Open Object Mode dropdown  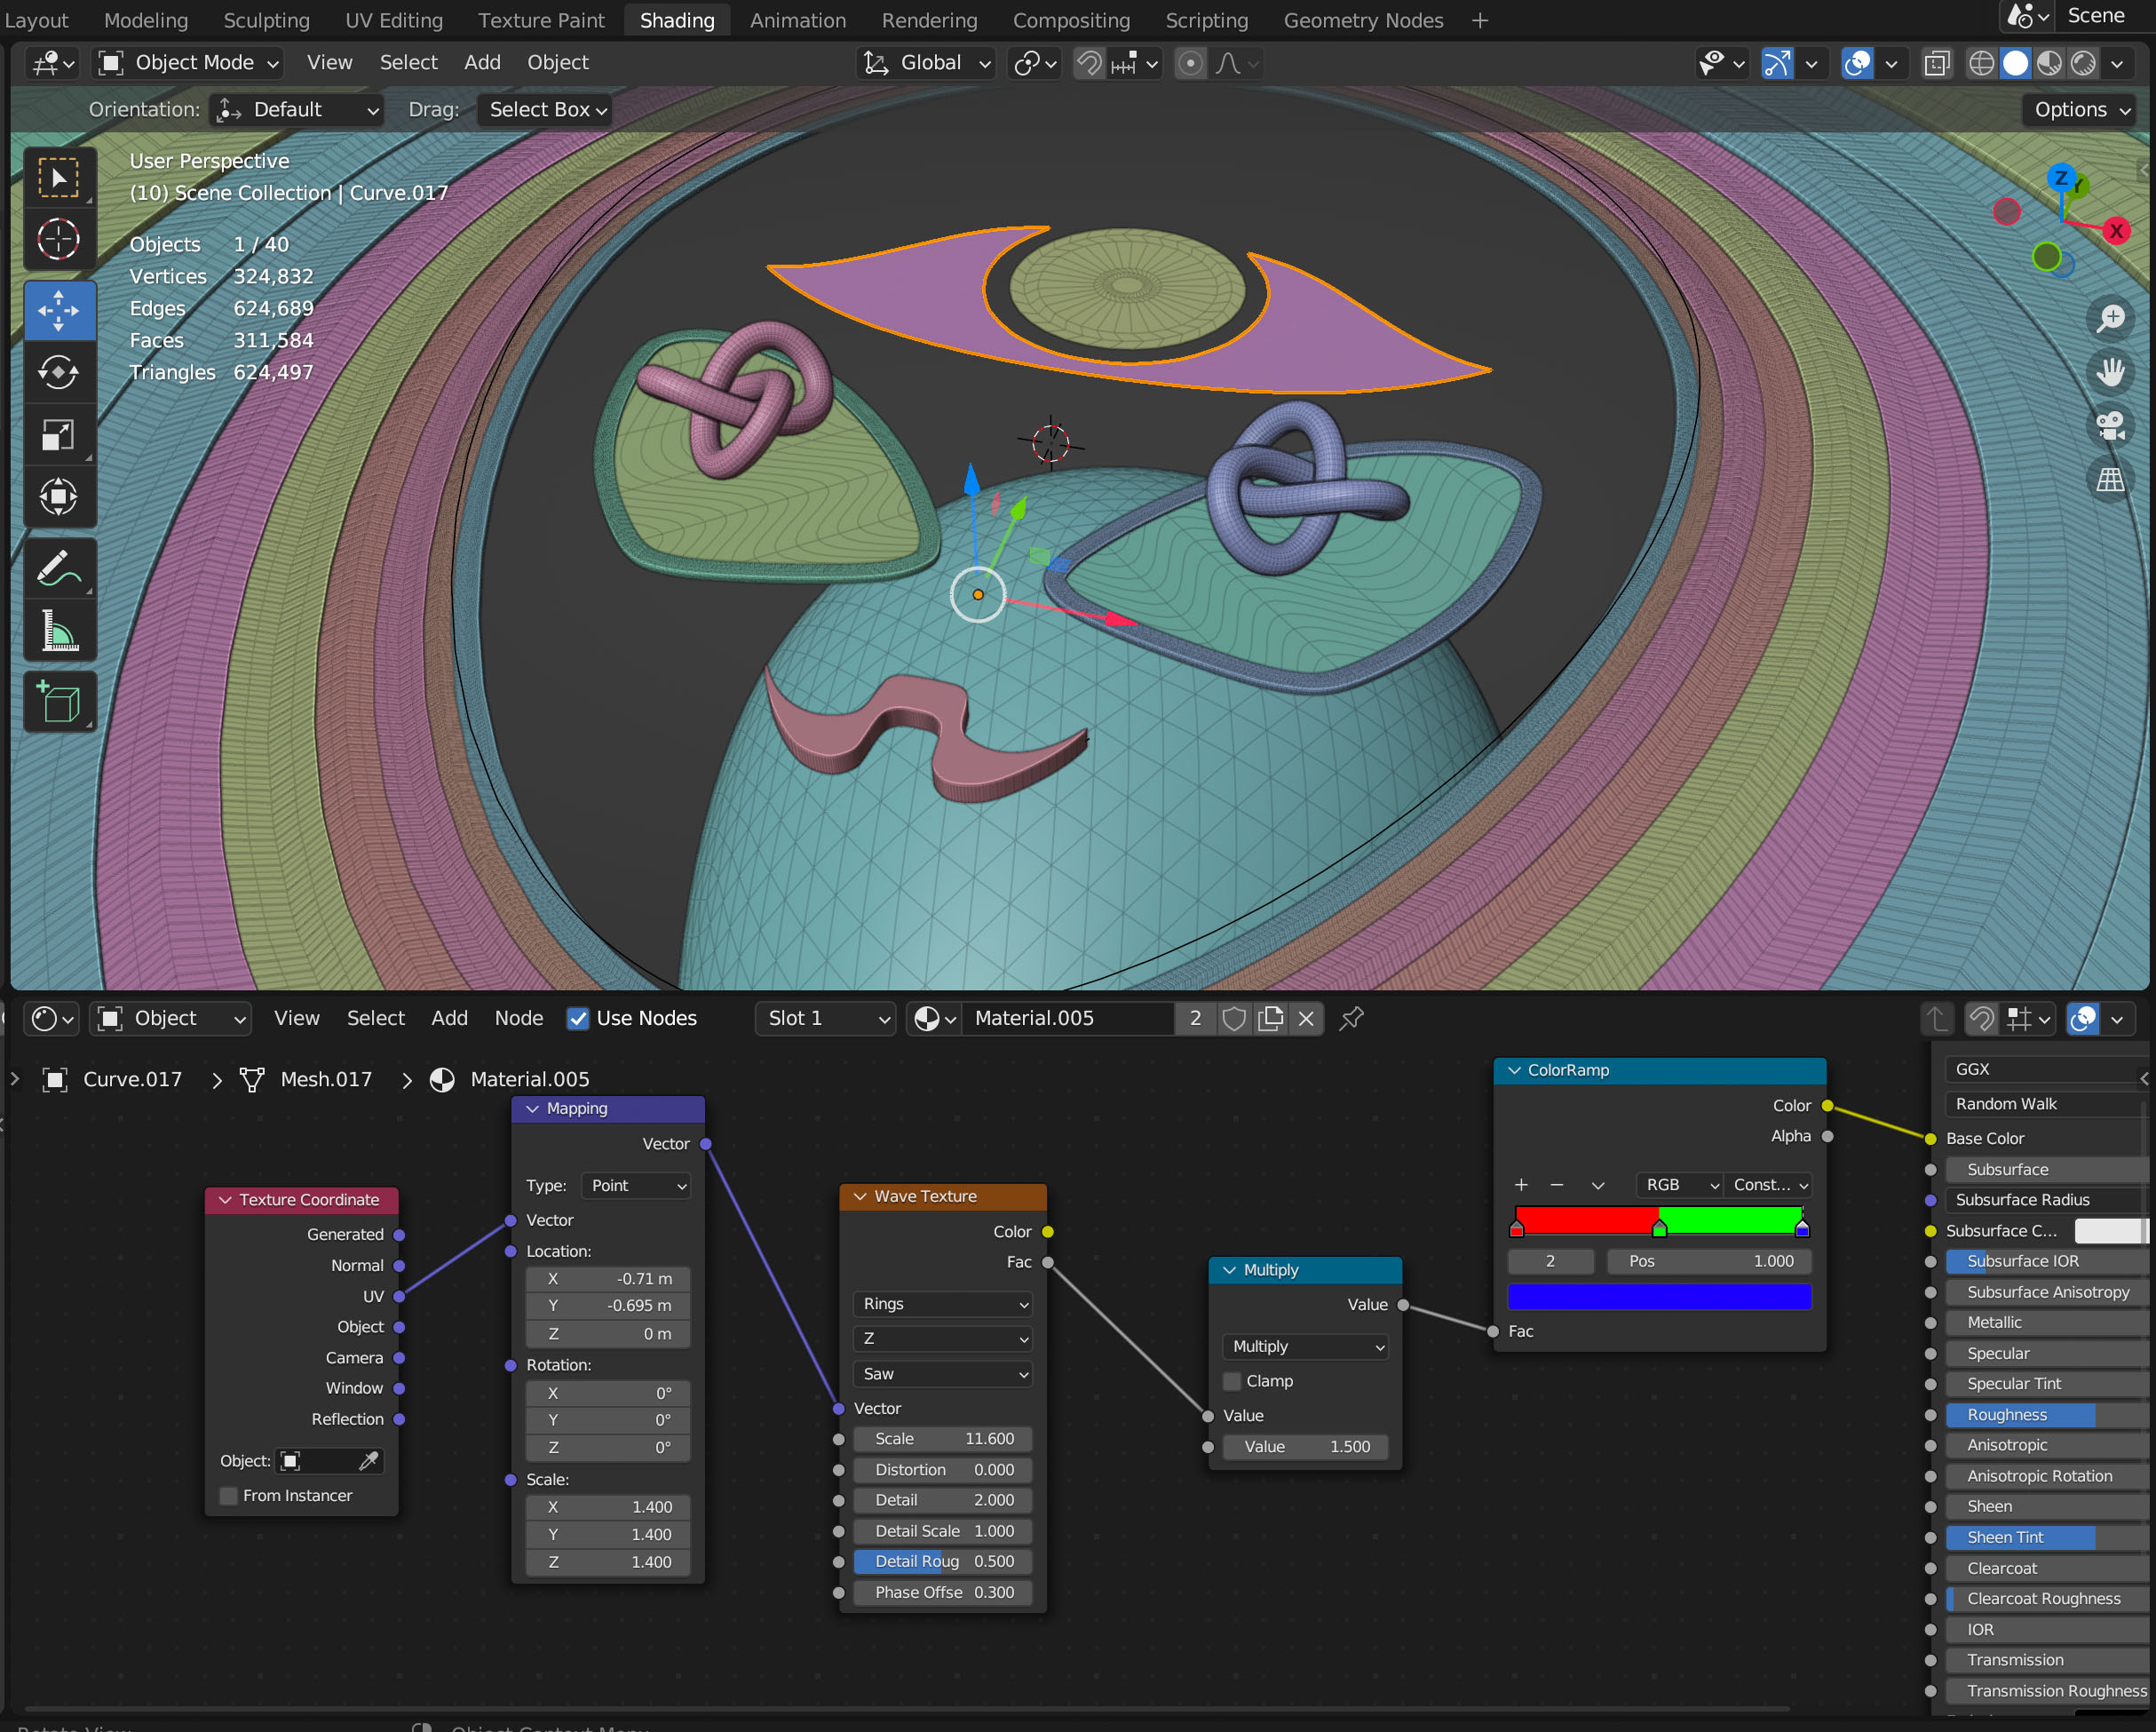coord(188,63)
